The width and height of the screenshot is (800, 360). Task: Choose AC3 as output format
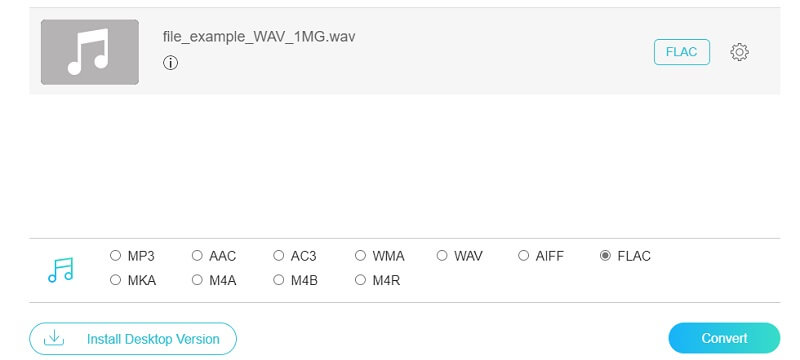click(x=279, y=255)
